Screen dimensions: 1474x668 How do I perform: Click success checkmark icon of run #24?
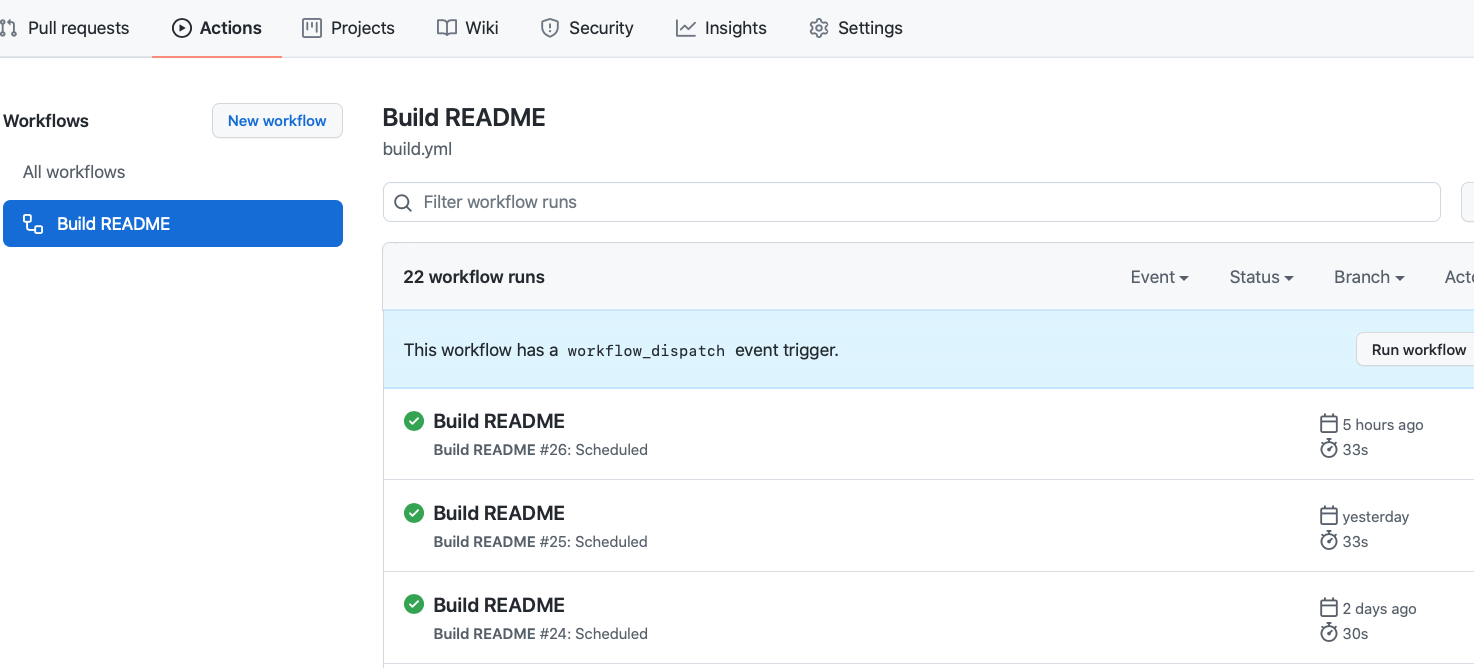(414, 604)
